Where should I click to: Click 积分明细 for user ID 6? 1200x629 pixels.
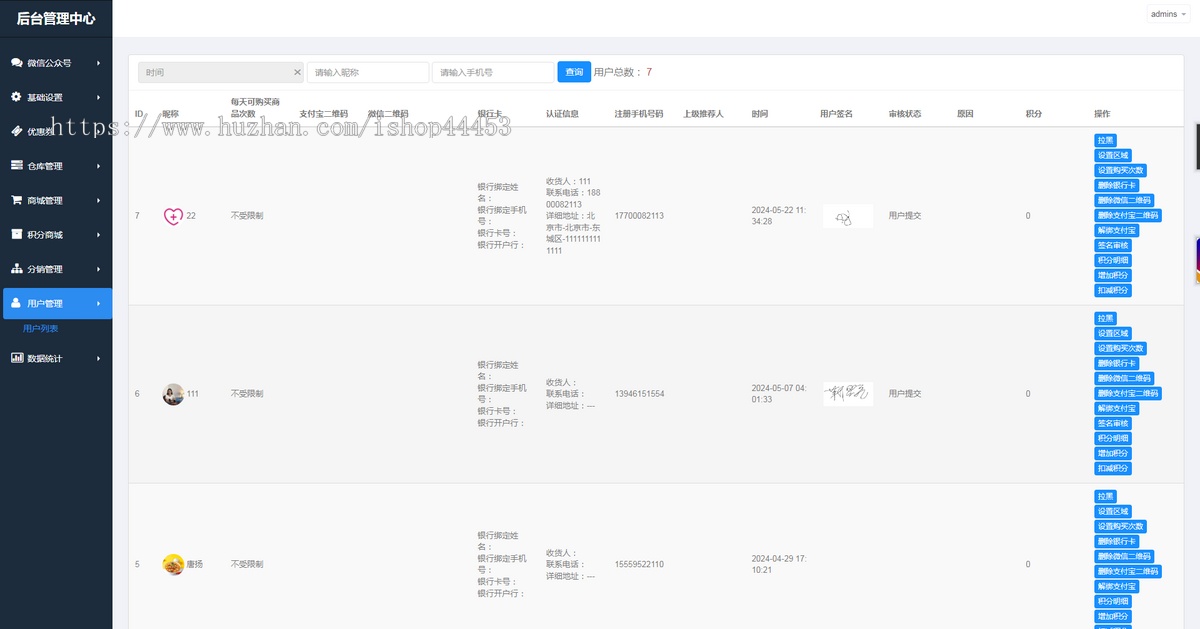point(1113,438)
